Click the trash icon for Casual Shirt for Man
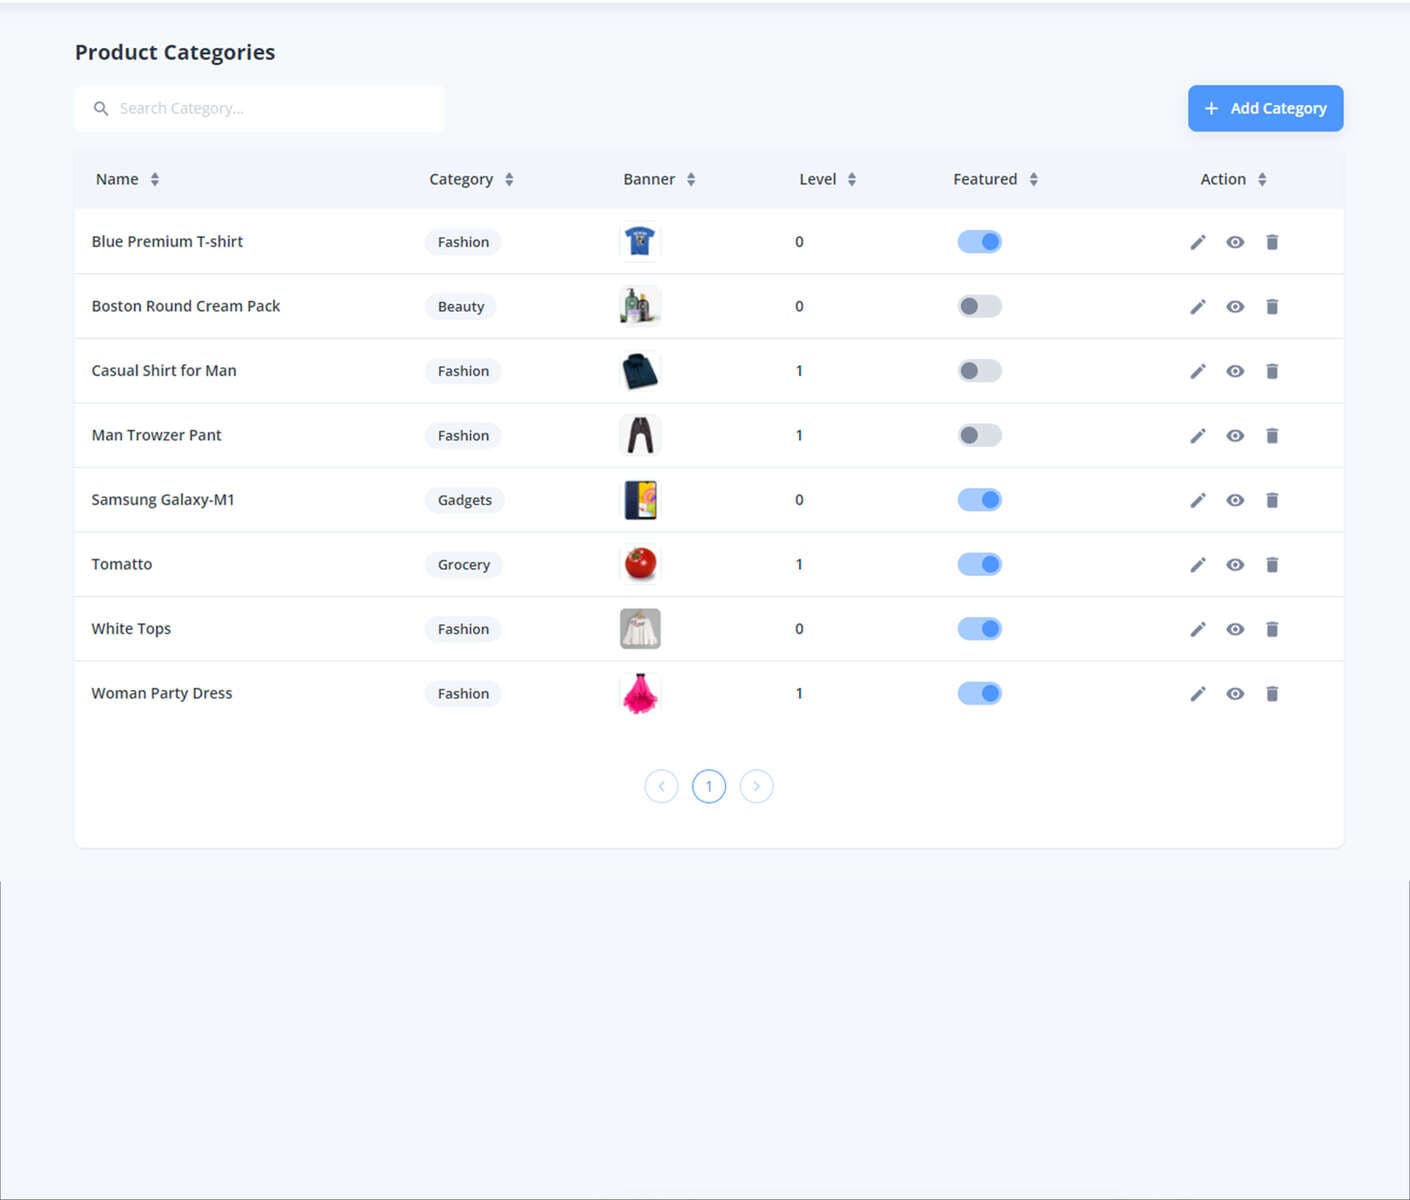The image size is (1410, 1200). pos(1272,370)
